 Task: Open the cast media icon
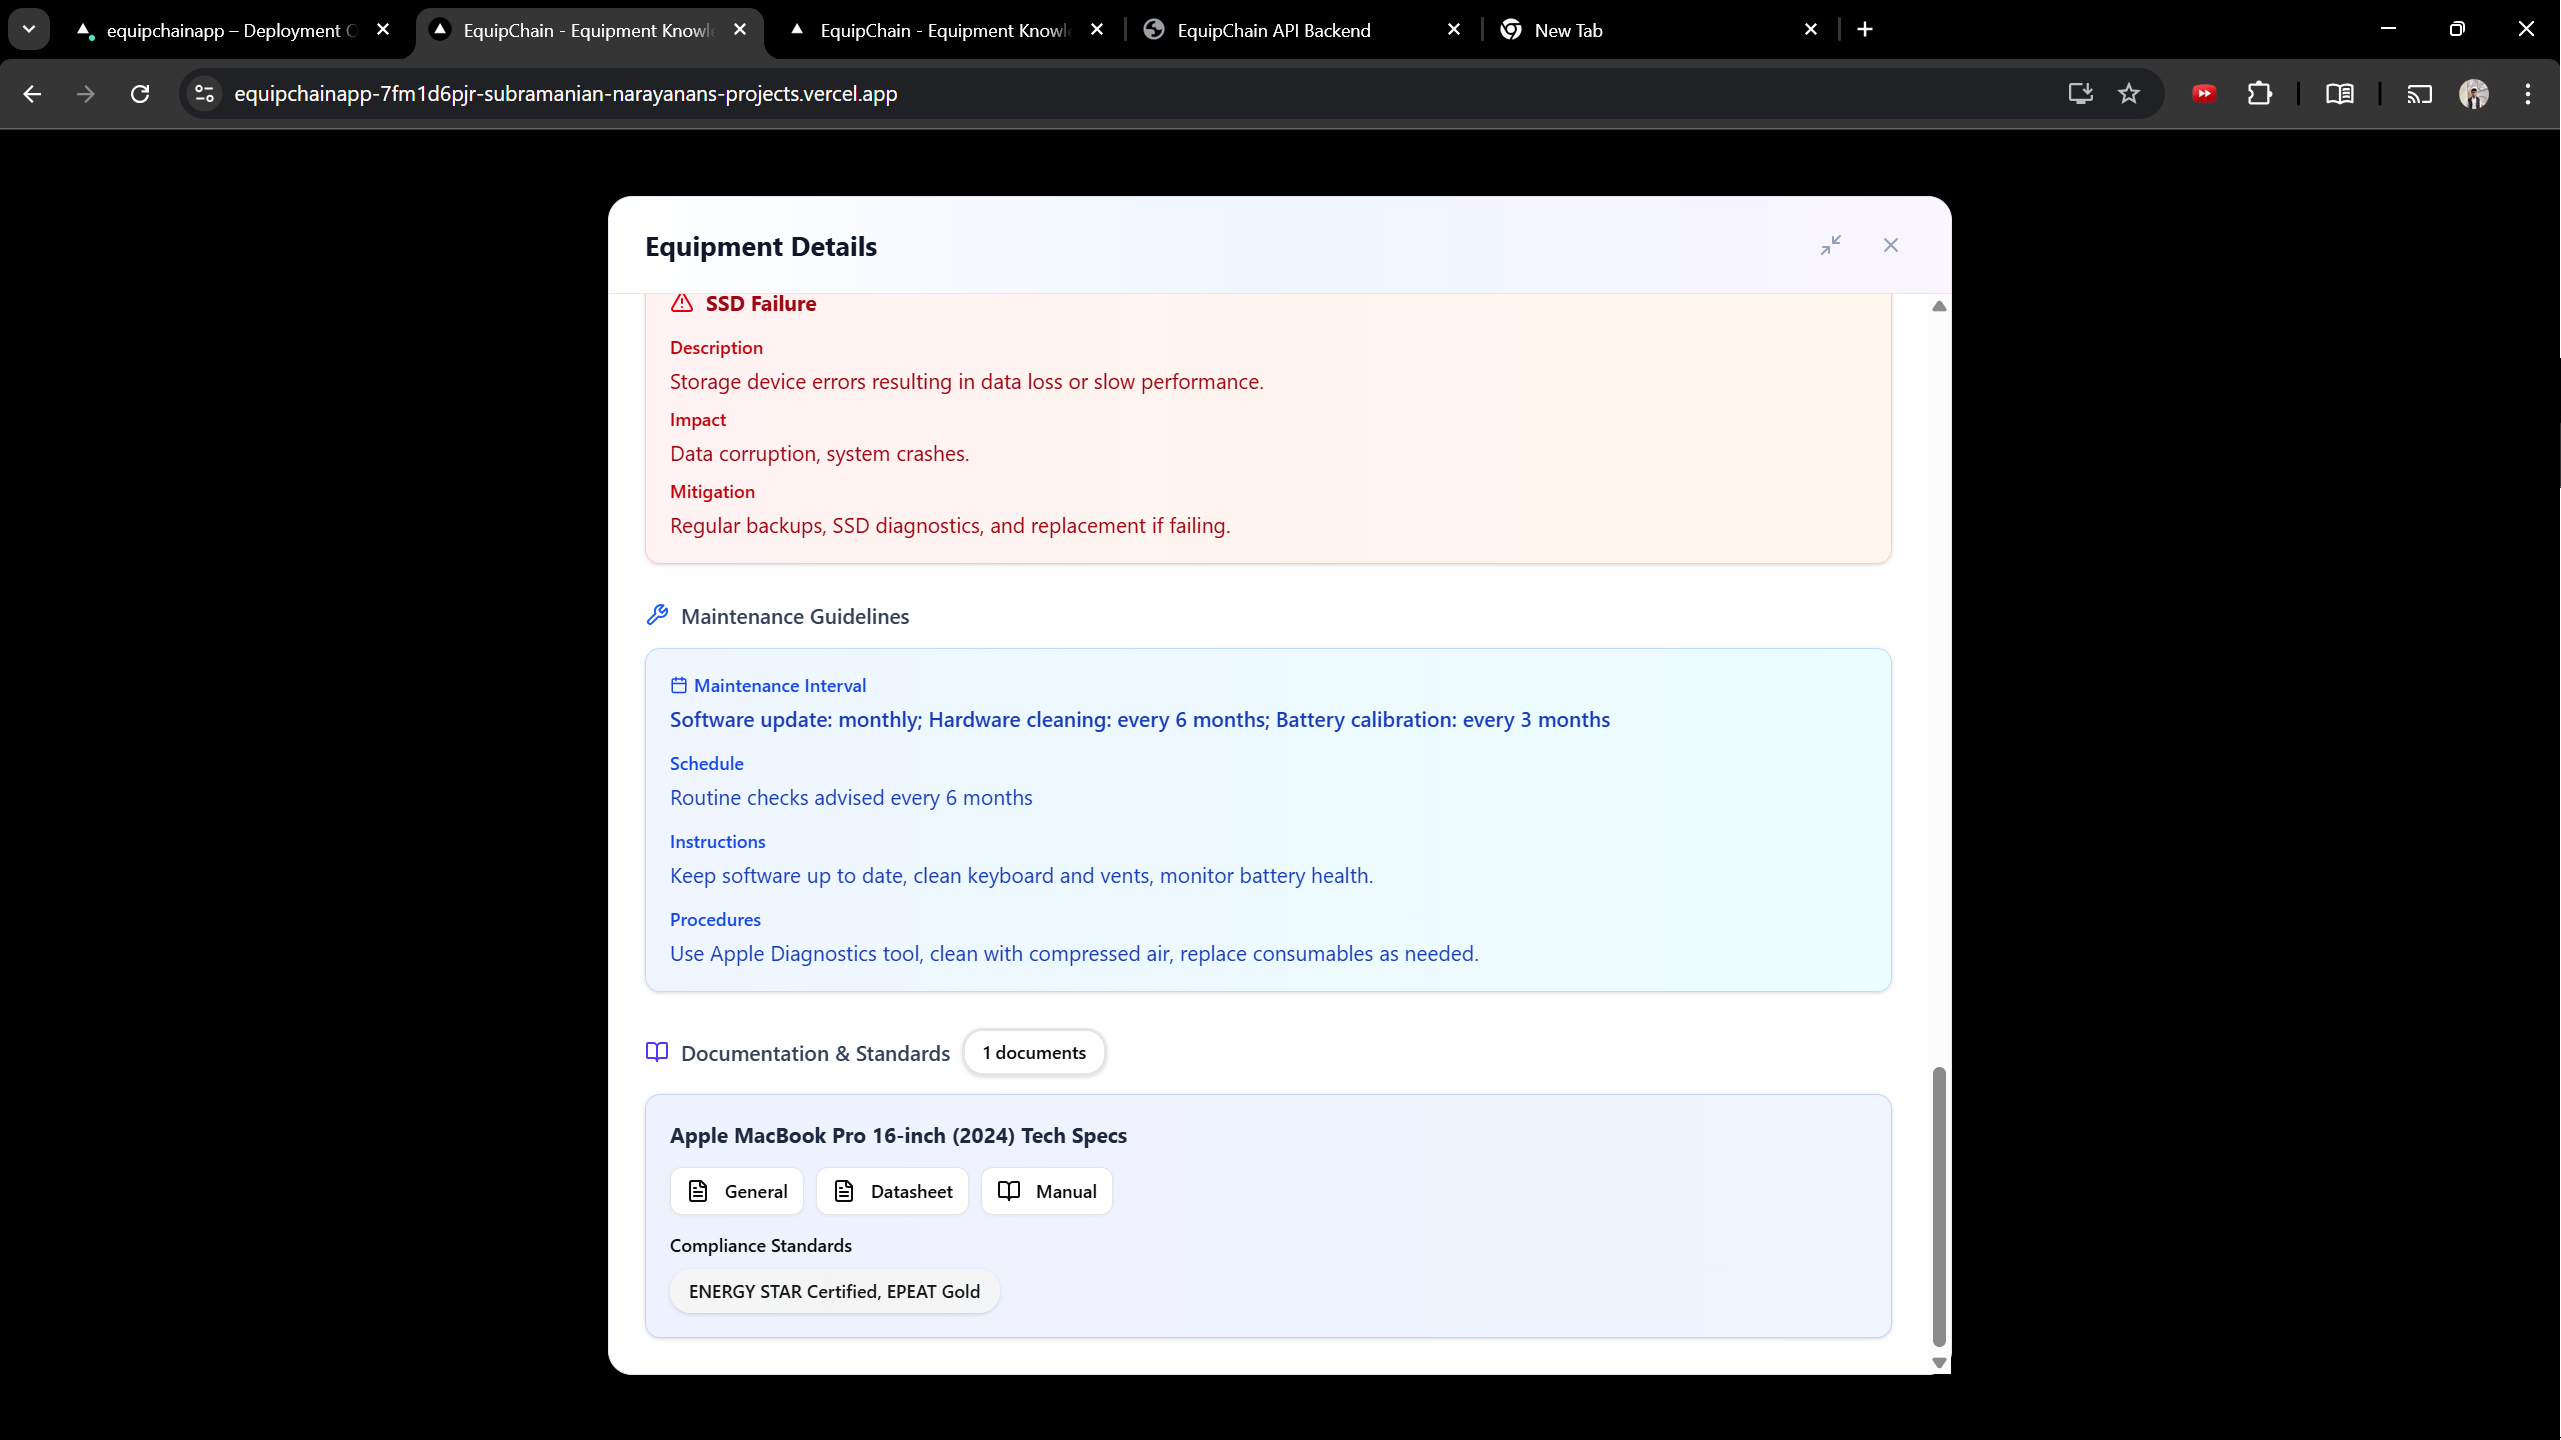pyautogui.click(x=2419, y=94)
